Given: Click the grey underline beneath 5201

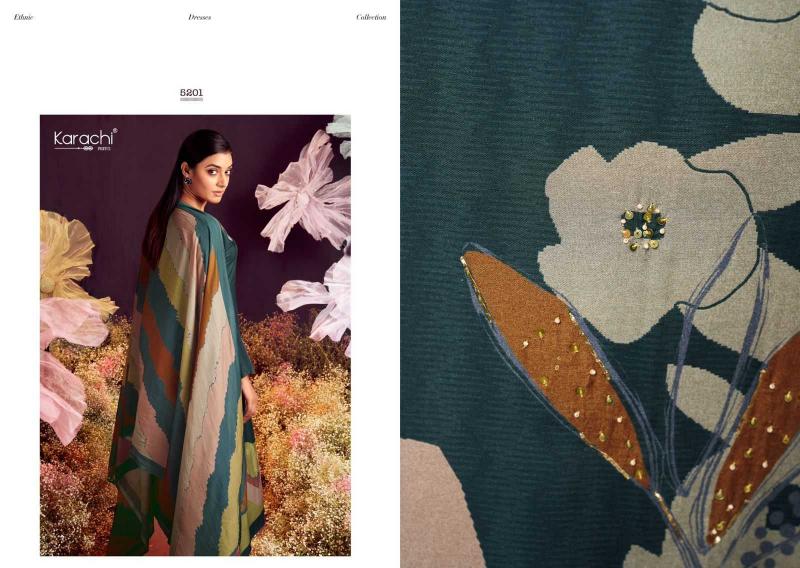Looking at the screenshot, I should coord(191,100).
